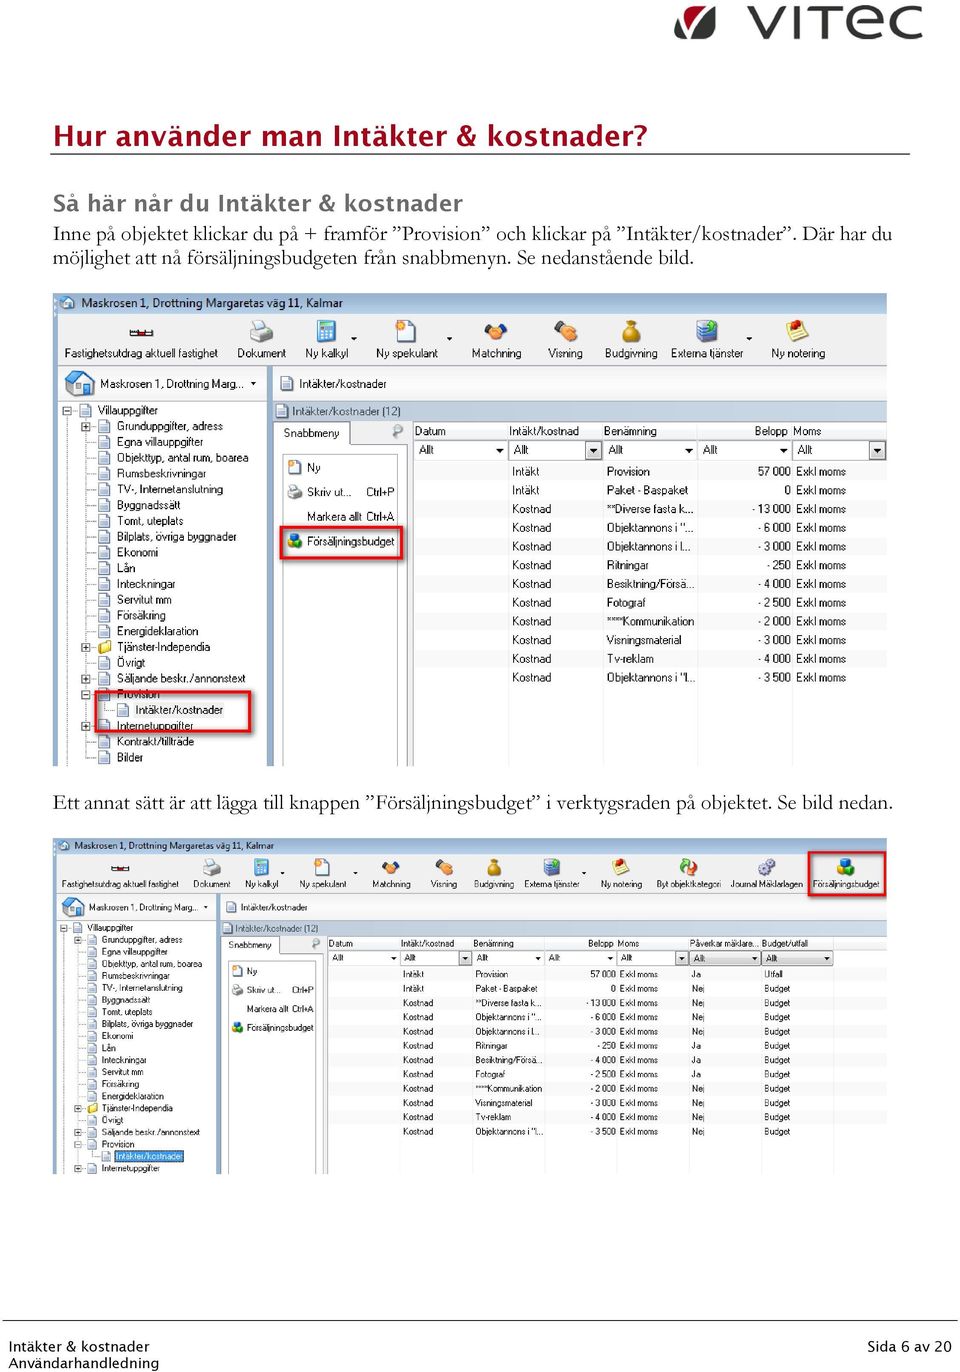Click Budgivning money bag in lower screenshot
Image resolution: width=960 pixels, height=1372 pixels.
click(x=494, y=867)
